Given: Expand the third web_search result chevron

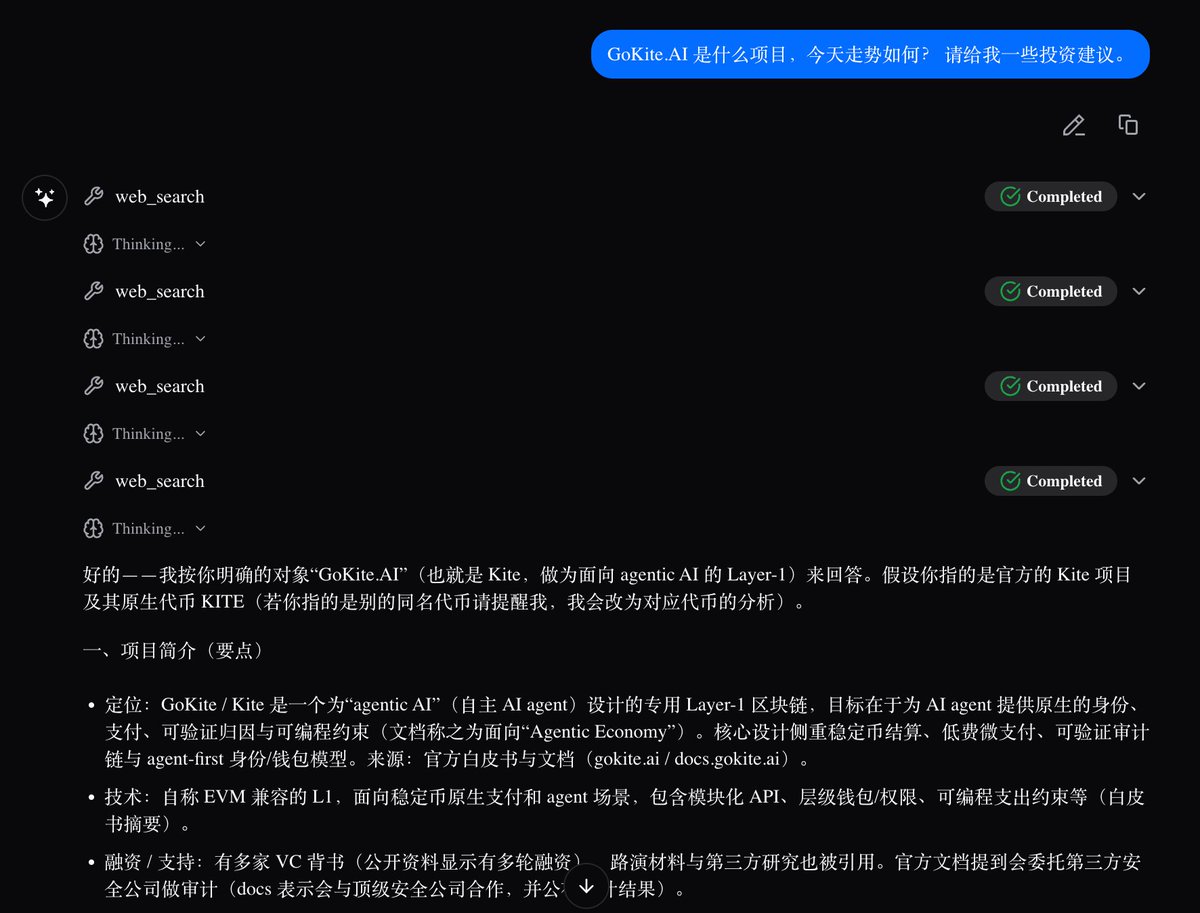Looking at the screenshot, I should tap(1139, 386).
